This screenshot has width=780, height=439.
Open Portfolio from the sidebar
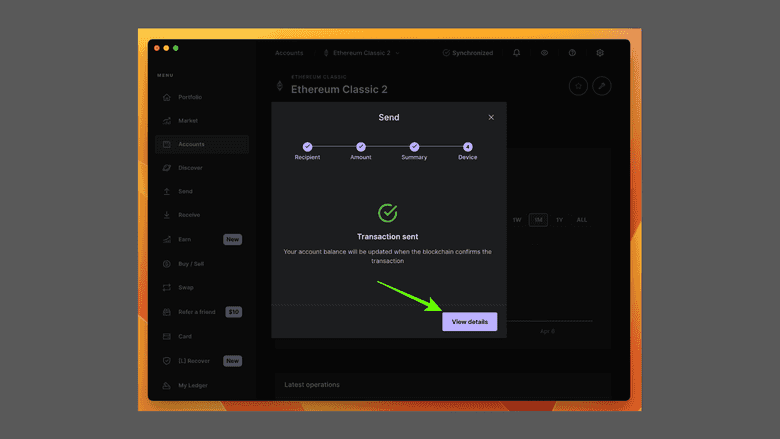coord(189,97)
